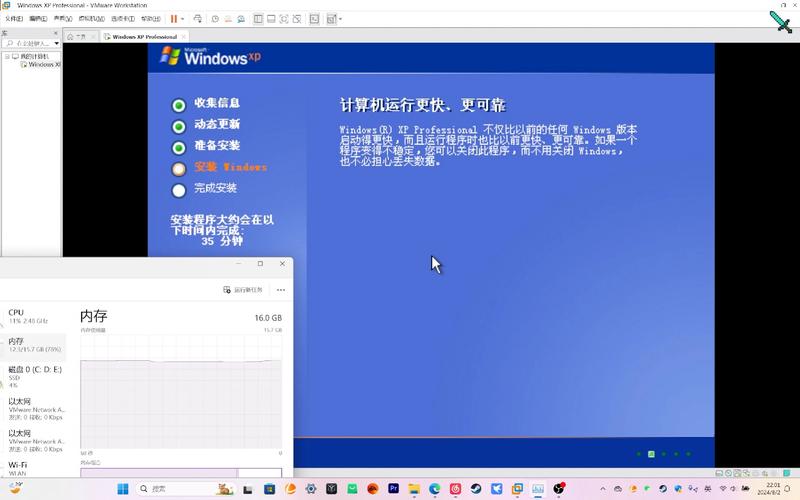The width and height of the screenshot is (800, 500).
Task: Select CPU in Task Manager sidebar
Action: 16,312
